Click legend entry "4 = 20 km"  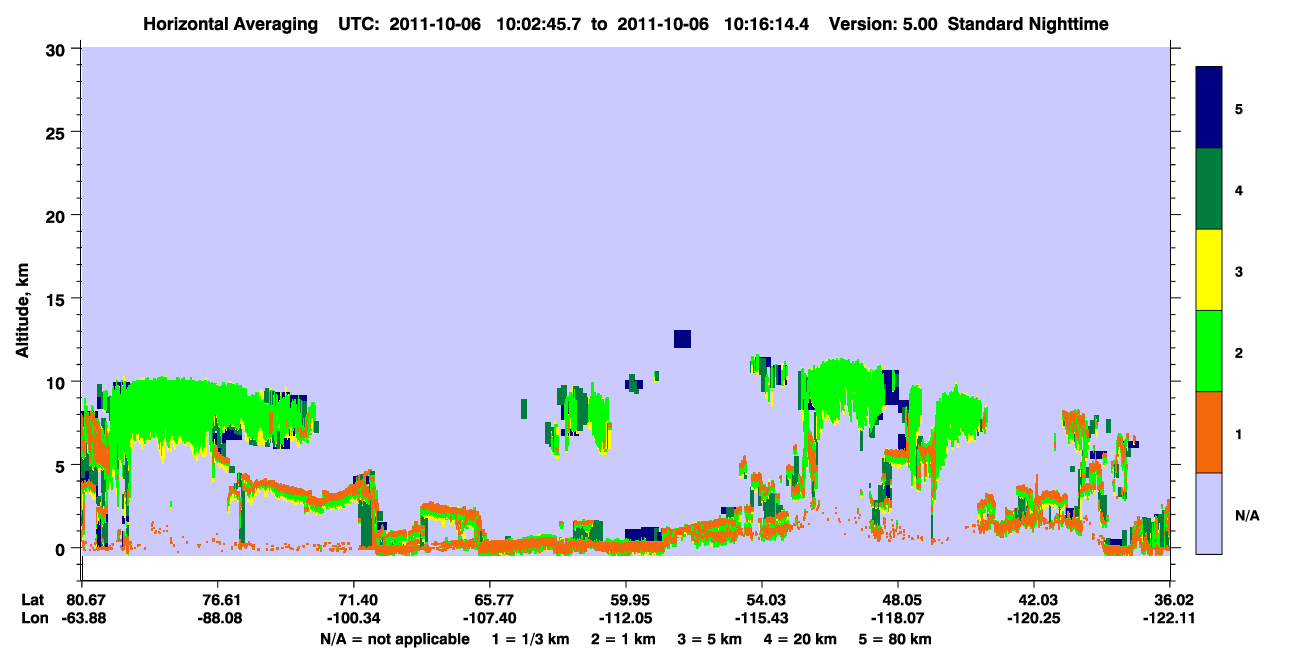pyautogui.click(x=800, y=639)
